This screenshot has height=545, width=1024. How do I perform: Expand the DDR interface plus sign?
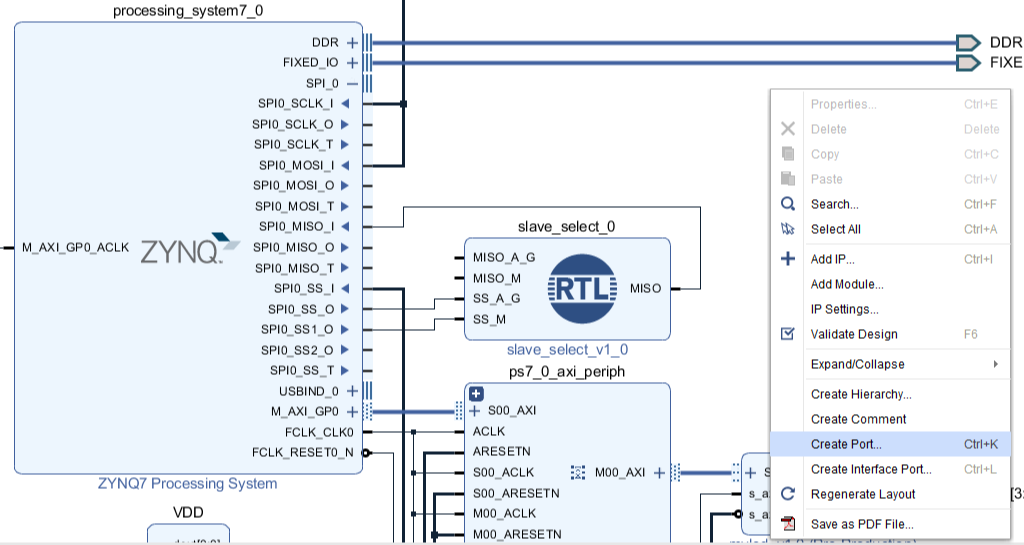353,43
